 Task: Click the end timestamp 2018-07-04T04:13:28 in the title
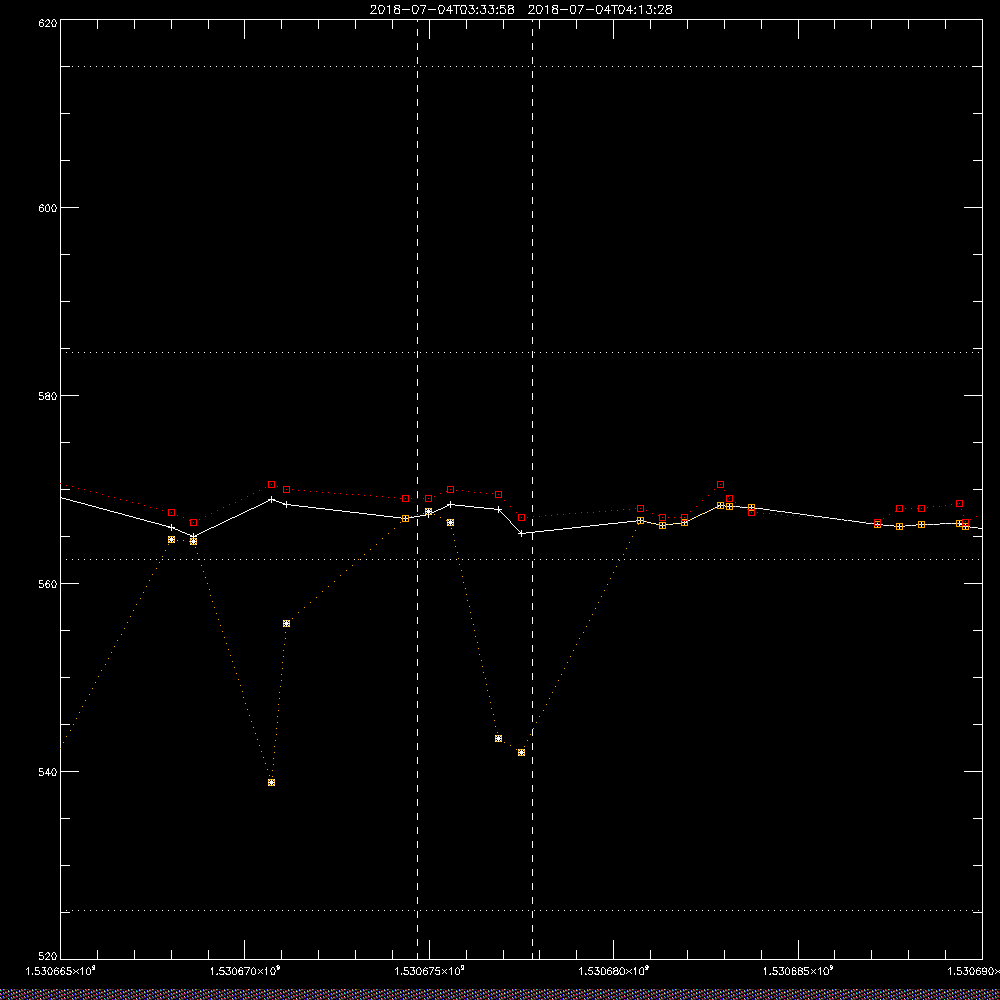point(600,10)
